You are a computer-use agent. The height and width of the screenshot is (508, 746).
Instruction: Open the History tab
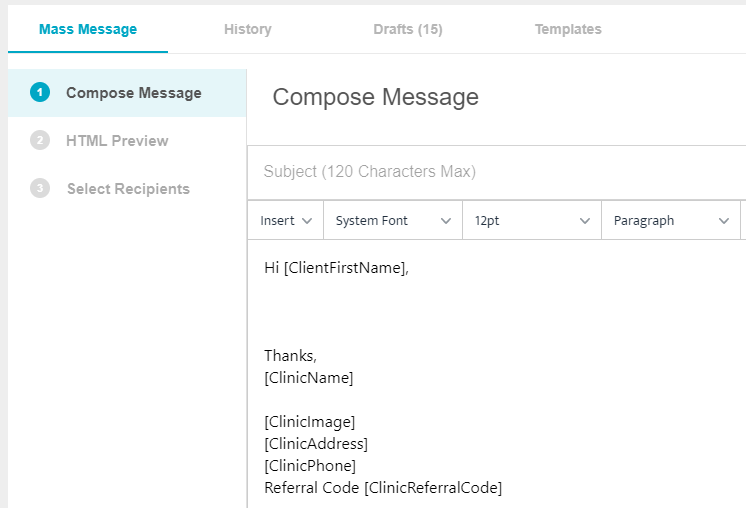pos(248,29)
